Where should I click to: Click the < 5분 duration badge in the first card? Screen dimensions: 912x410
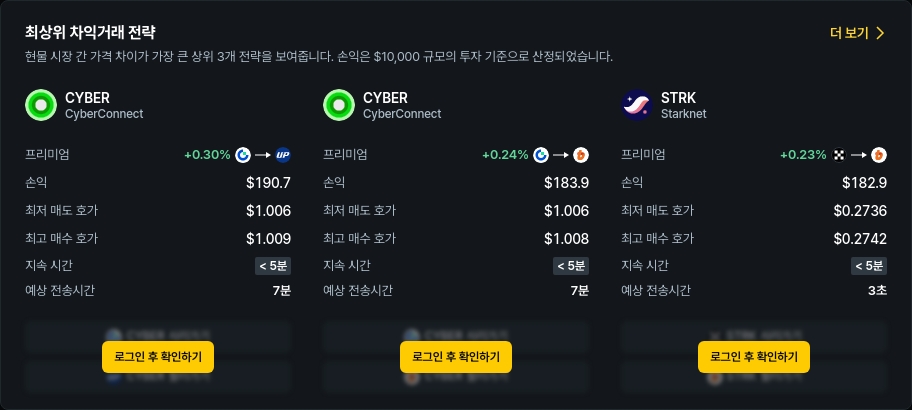(x=273, y=266)
